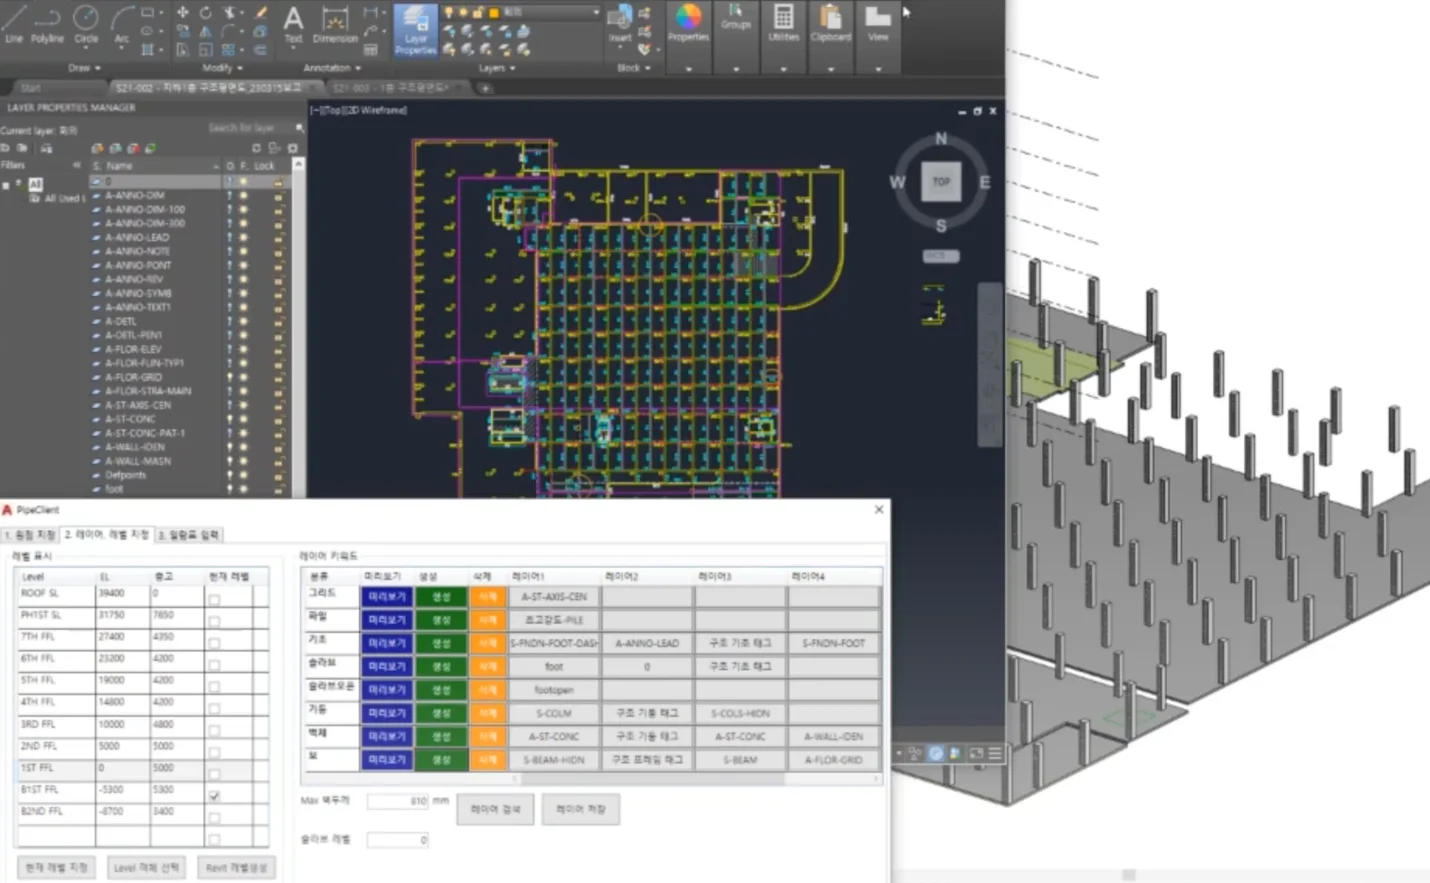
Task: Click the Insert block icon
Action: click(x=620, y=24)
